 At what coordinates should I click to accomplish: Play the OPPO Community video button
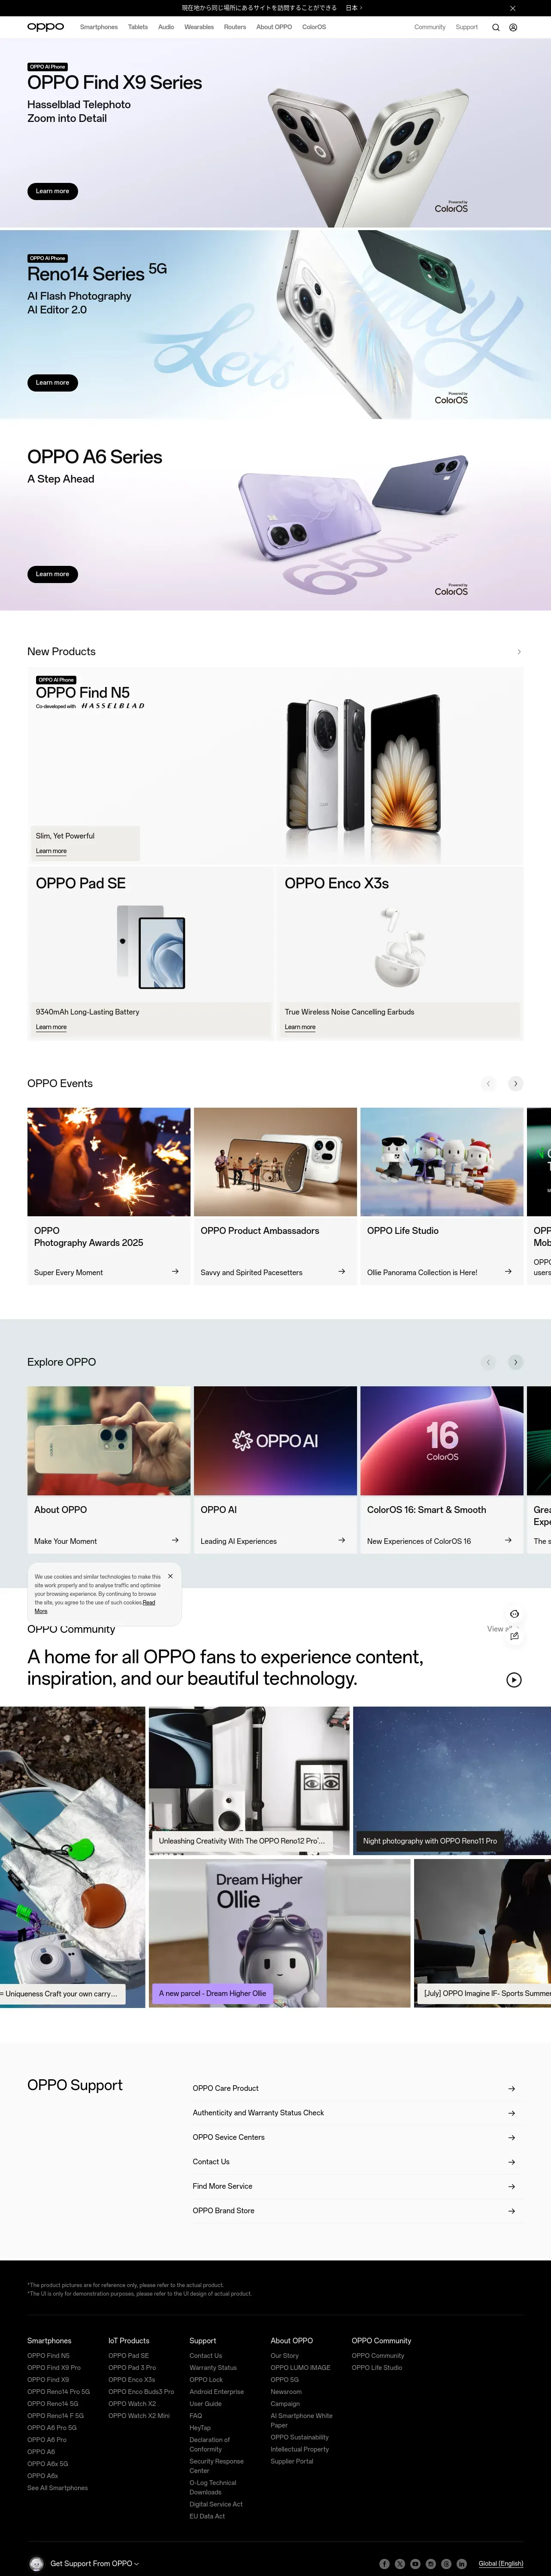[514, 1680]
